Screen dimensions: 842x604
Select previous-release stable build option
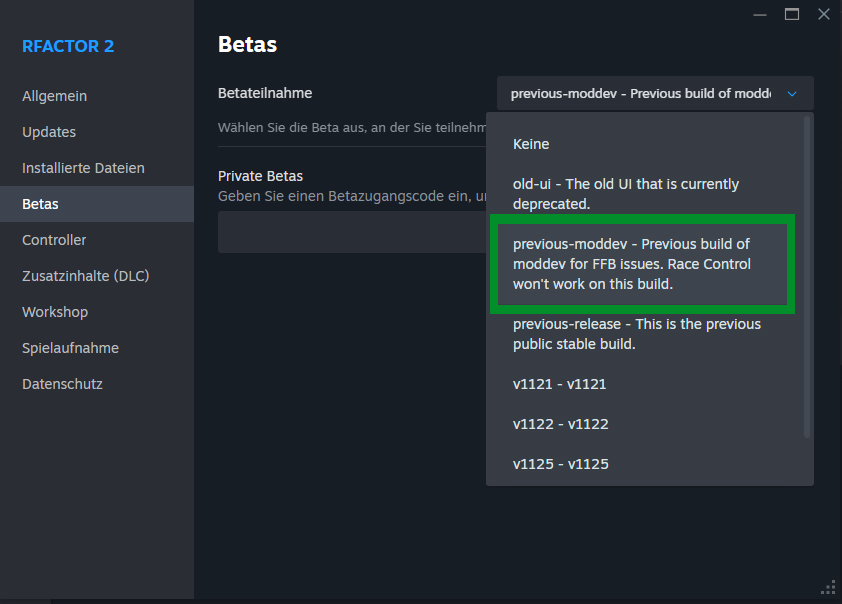636,334
